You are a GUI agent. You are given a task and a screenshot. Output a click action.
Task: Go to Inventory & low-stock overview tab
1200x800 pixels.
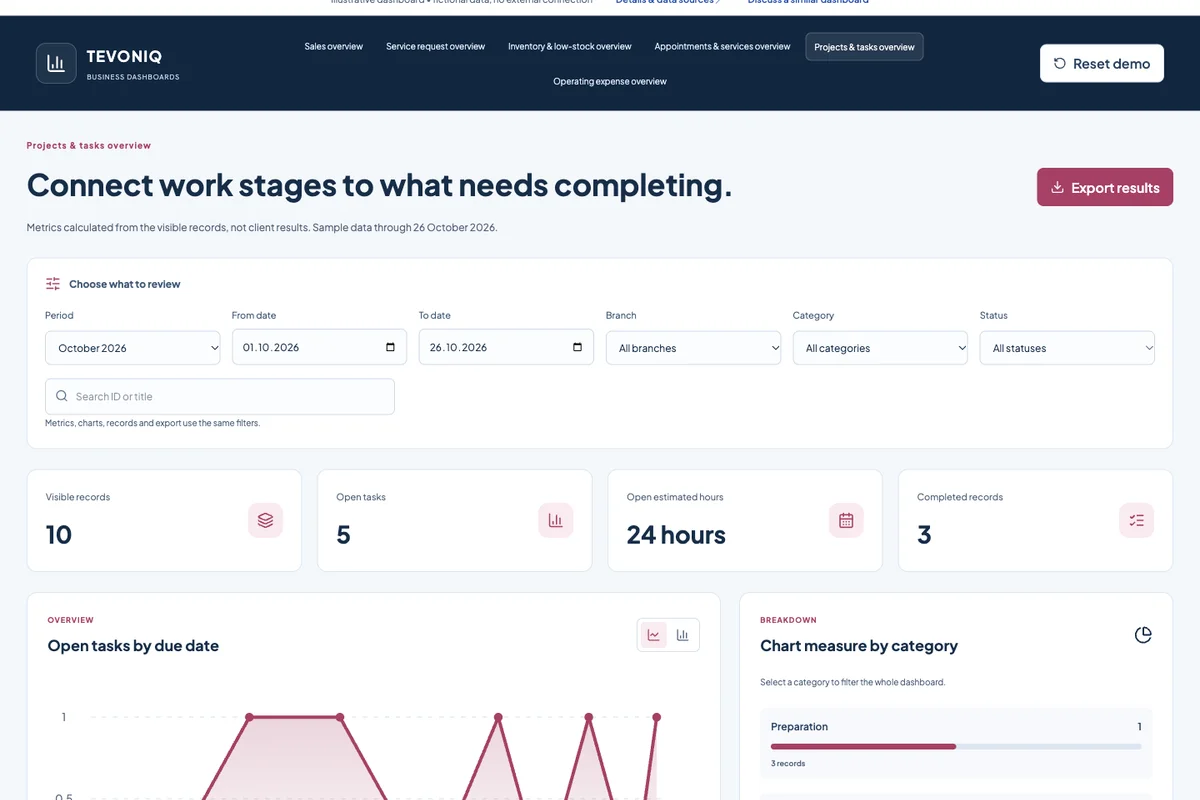point(569,46)
